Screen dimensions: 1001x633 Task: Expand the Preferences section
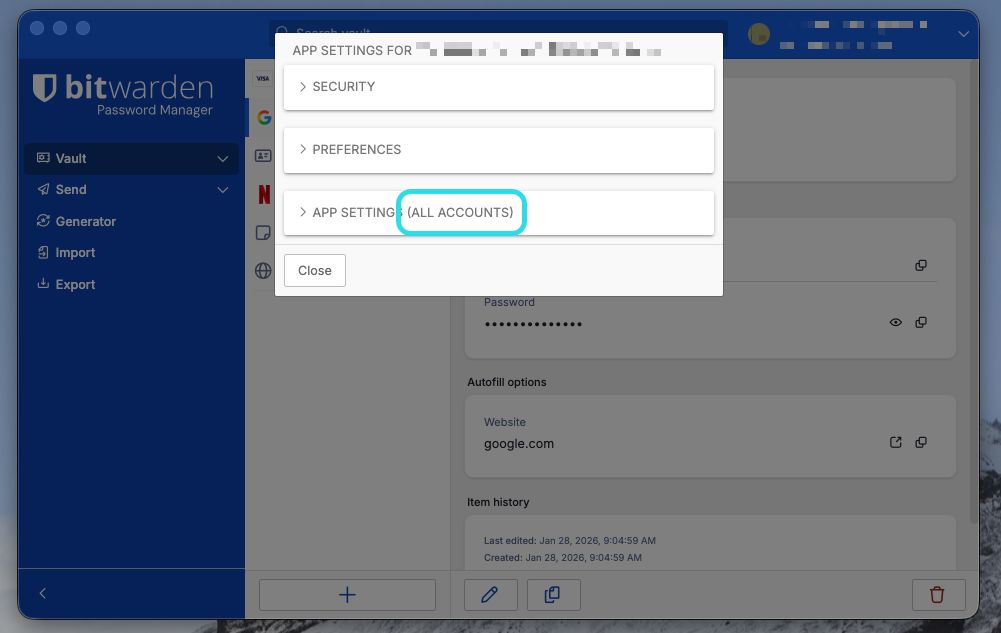click(498, 149)
